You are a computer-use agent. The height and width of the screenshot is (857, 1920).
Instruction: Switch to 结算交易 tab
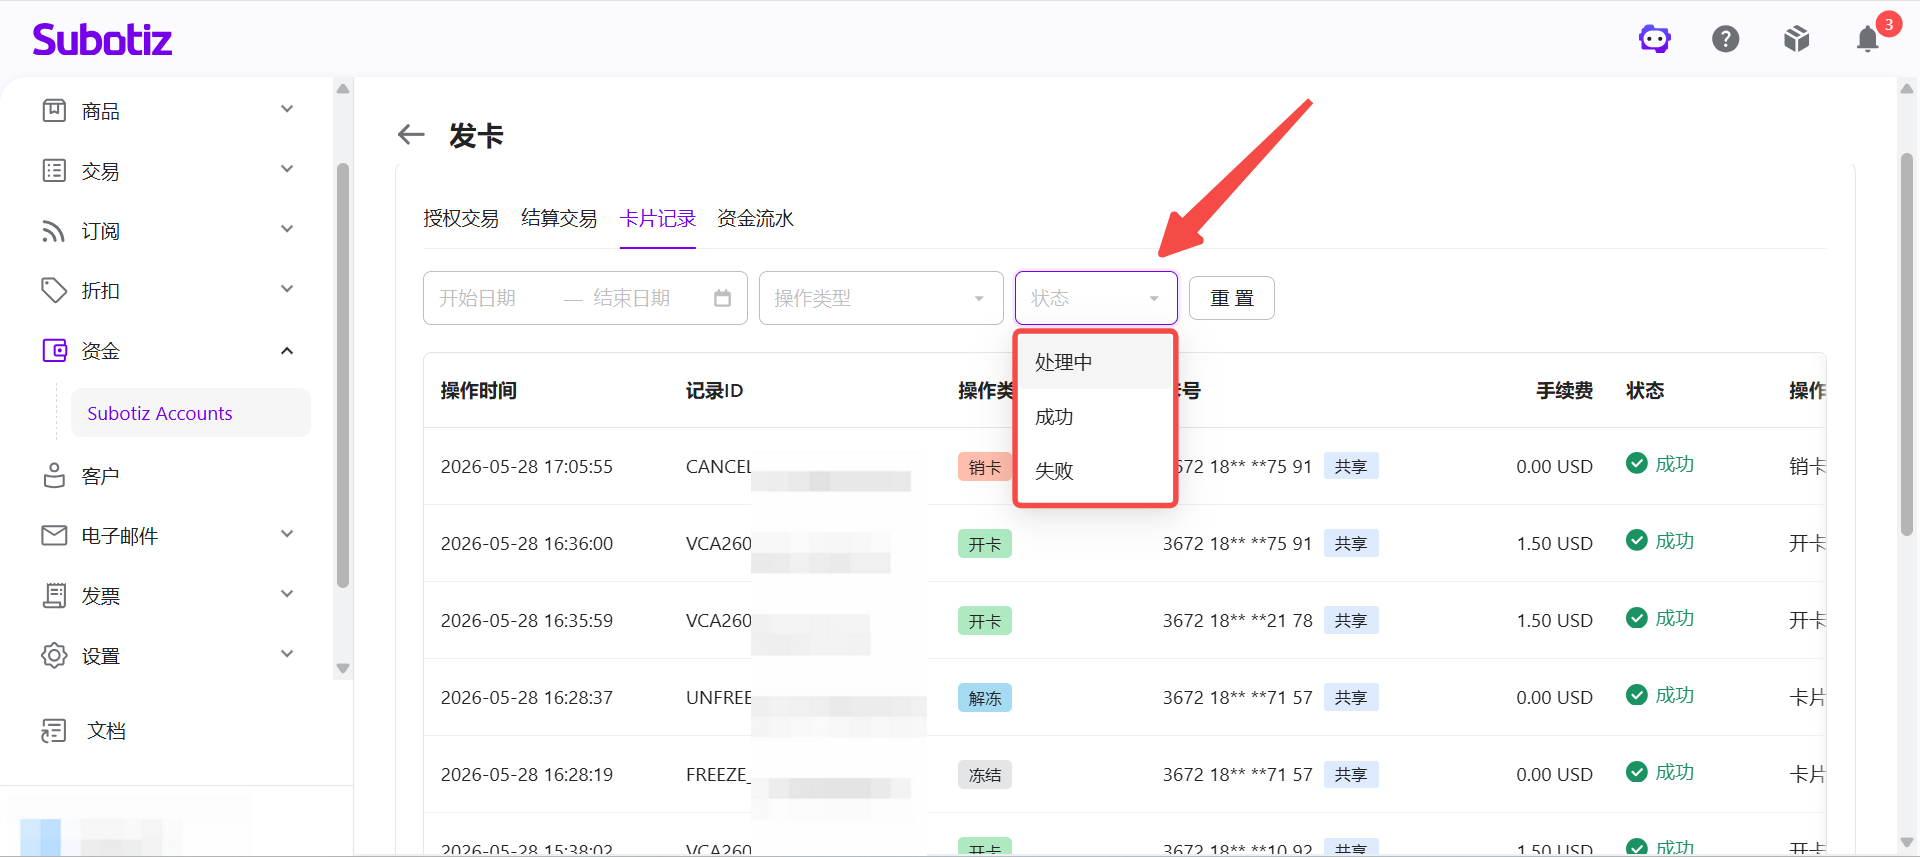[x=559, y=218]
